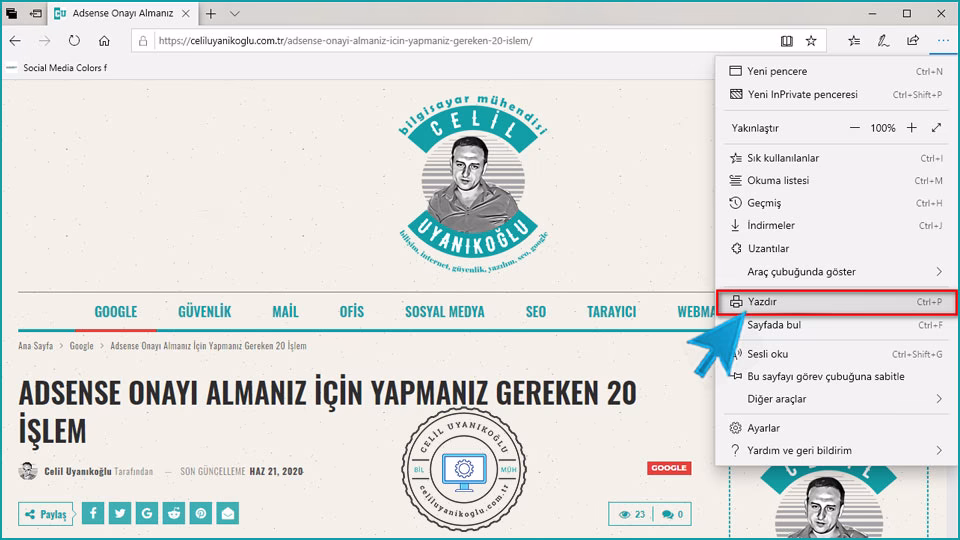
Task: Share article on Twitter
Action: click(120, 513)
